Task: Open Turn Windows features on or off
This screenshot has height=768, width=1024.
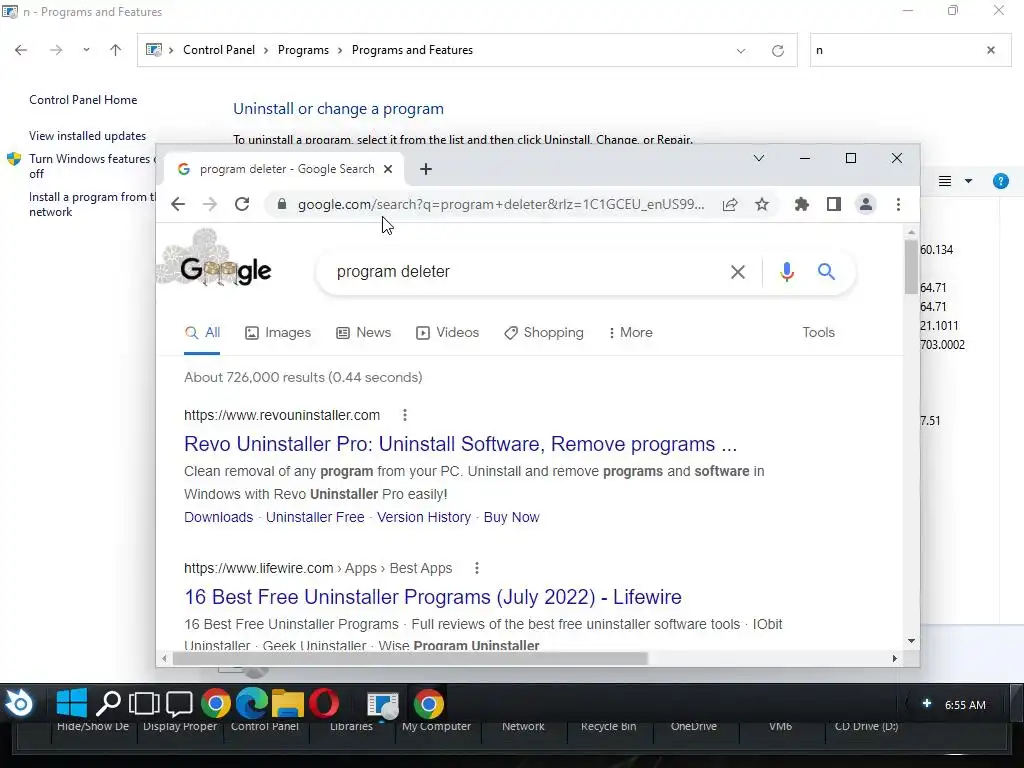Action: (91, 166)
